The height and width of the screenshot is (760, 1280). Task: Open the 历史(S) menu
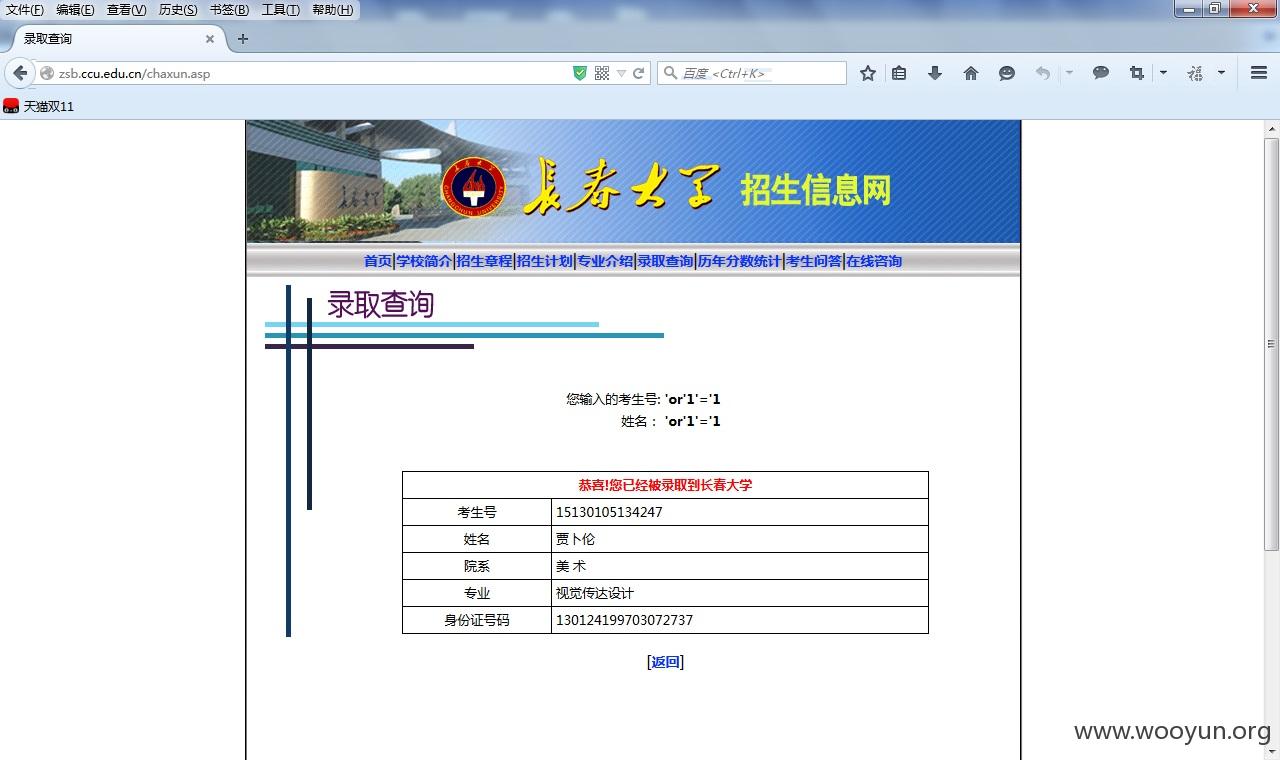(x=178, y=10)
